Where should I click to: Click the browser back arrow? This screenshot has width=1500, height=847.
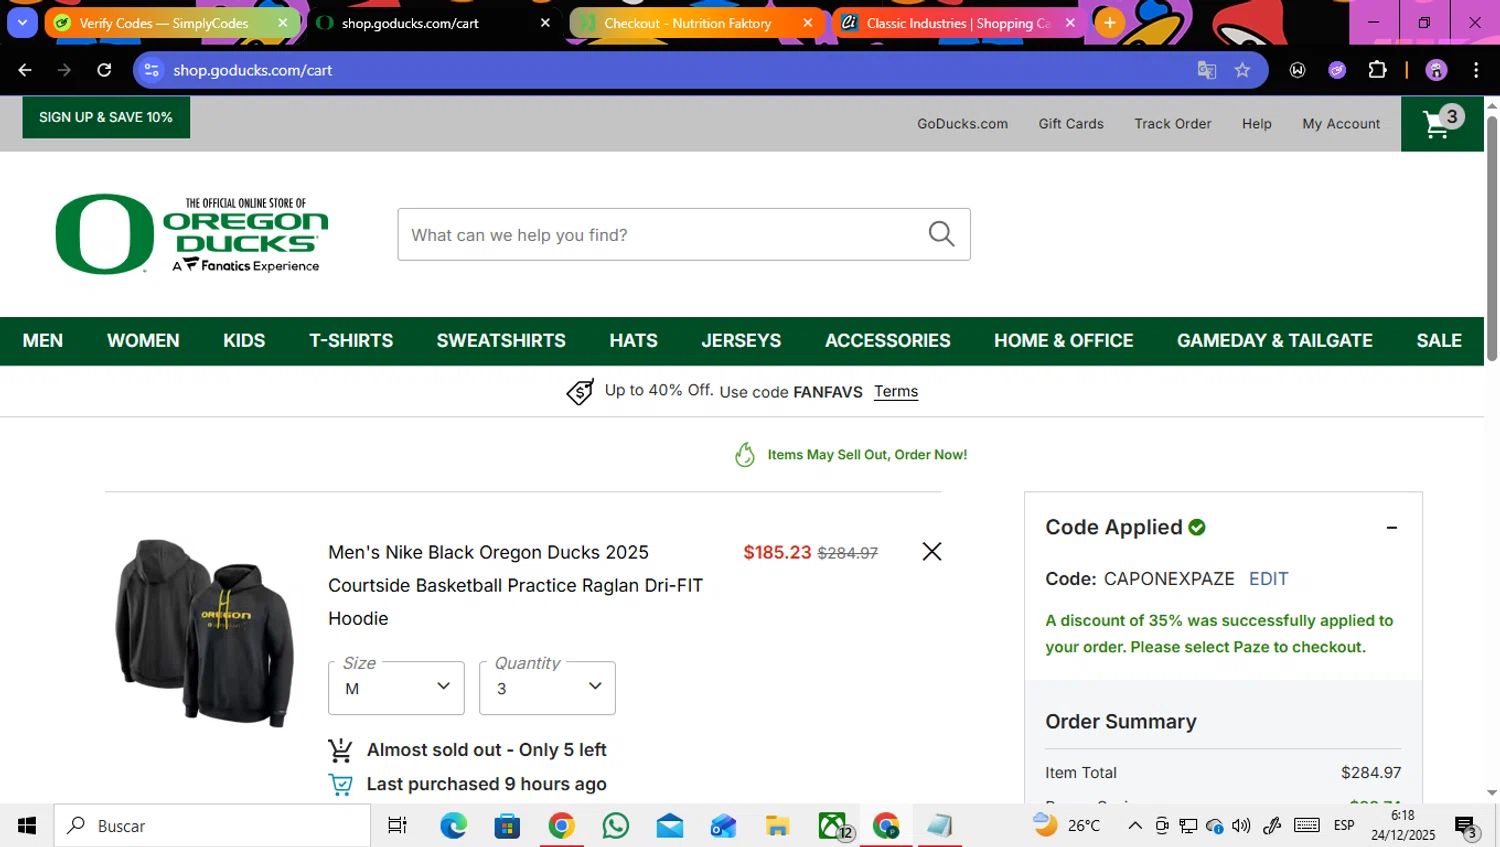(x=25, y=70)
